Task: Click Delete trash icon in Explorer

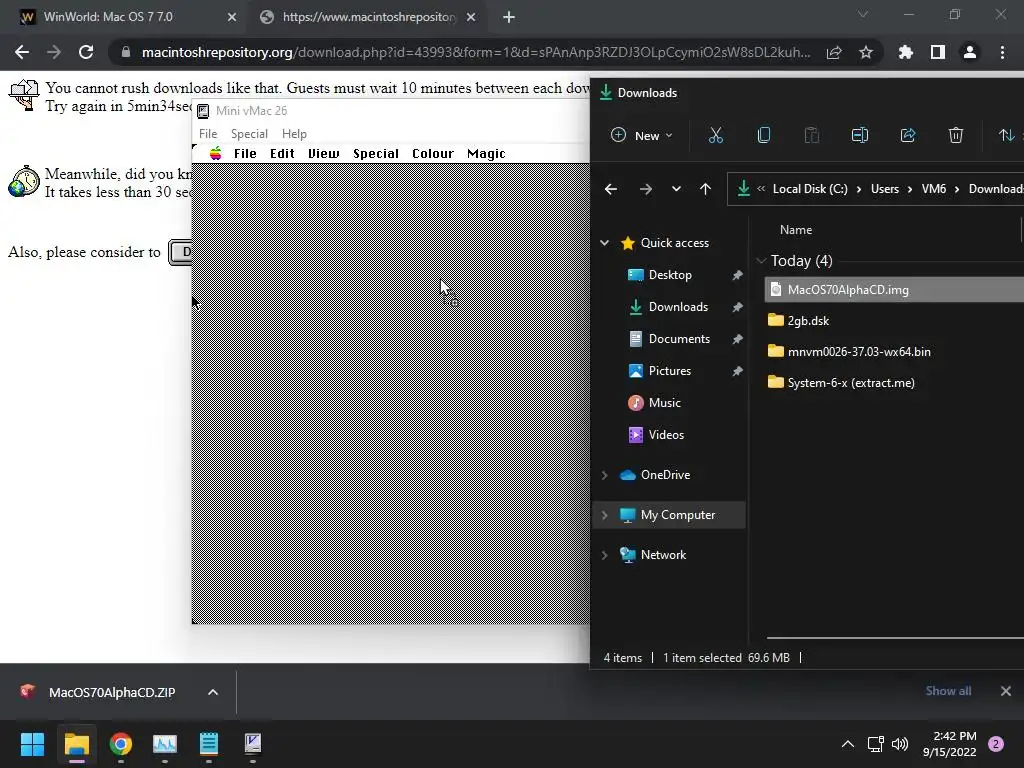Action: click(955, 135)
